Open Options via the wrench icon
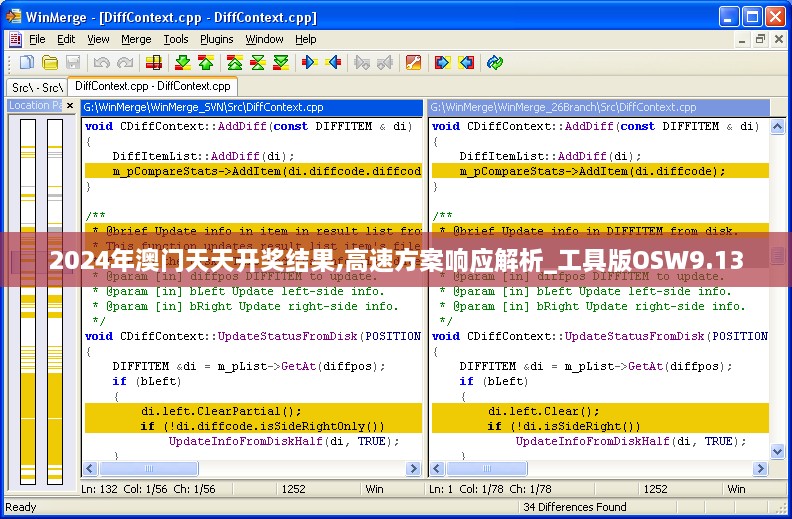The width and height of the screenshot is (792, 519). point(413,63)
